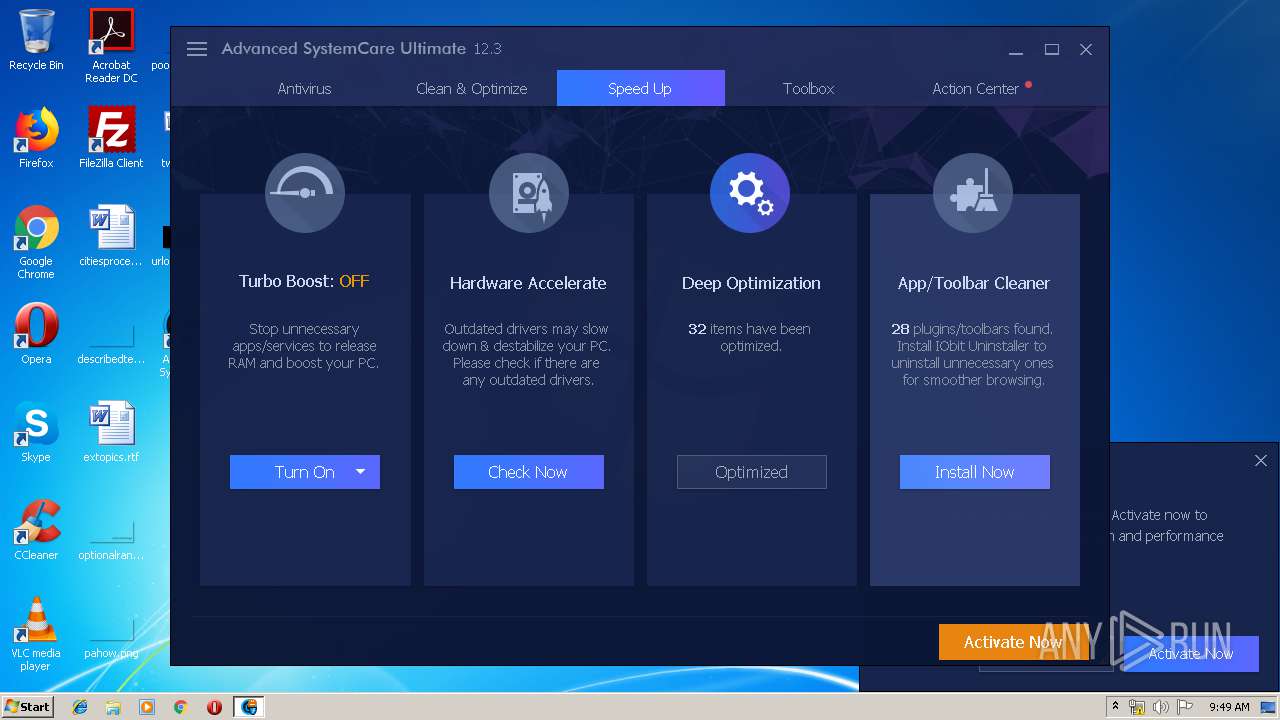This screenshot has width=1280, height=720.
Task: Open Skype desktop shortcut
Action: click(x=36, y=432)
